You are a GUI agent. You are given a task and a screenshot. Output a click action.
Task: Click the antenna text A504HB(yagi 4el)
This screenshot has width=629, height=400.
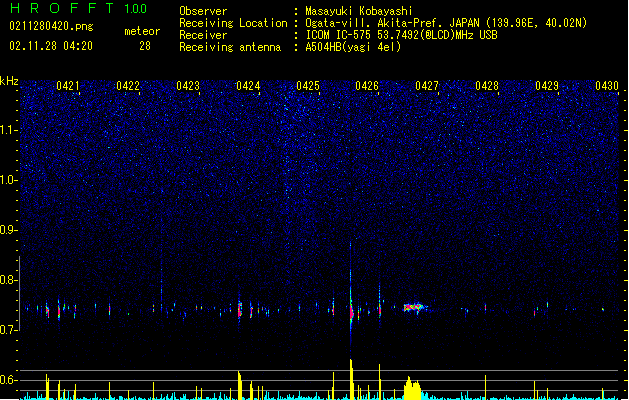click(x=353, y=47)
